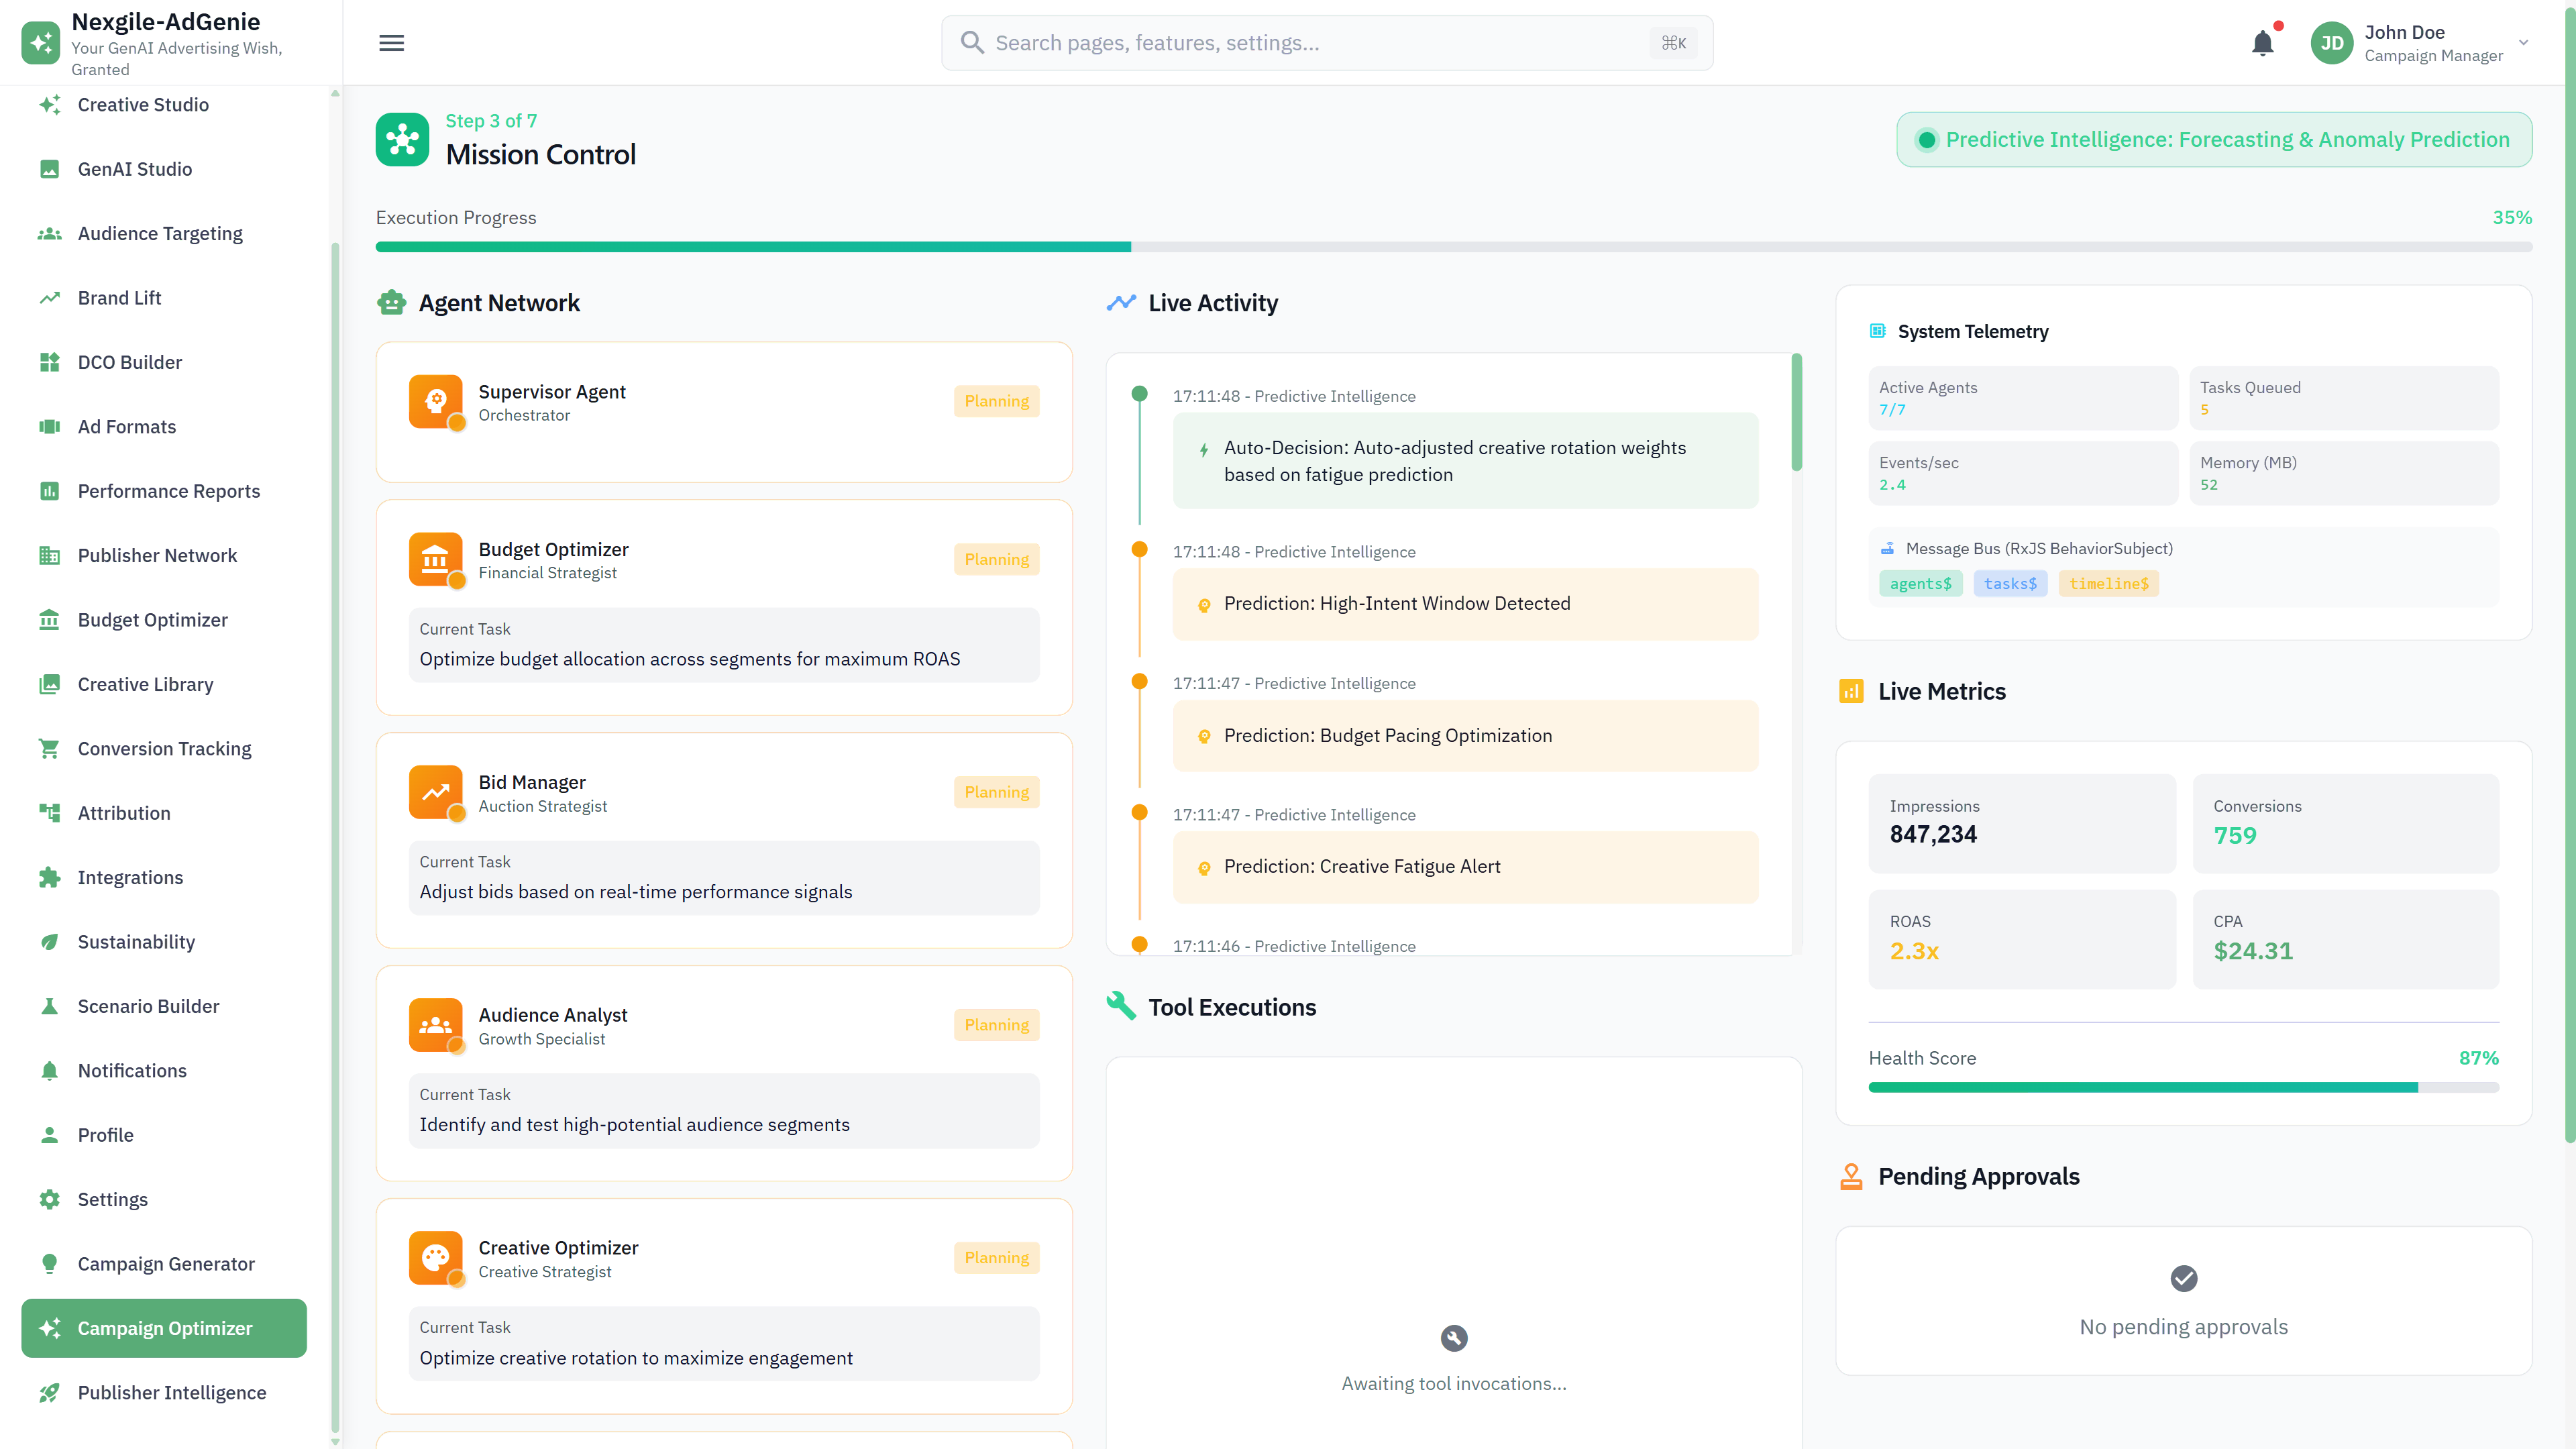Select Performance Reports in the sidebar
Viewport: 2576px width, 1449px height.
tap(49, 491)
